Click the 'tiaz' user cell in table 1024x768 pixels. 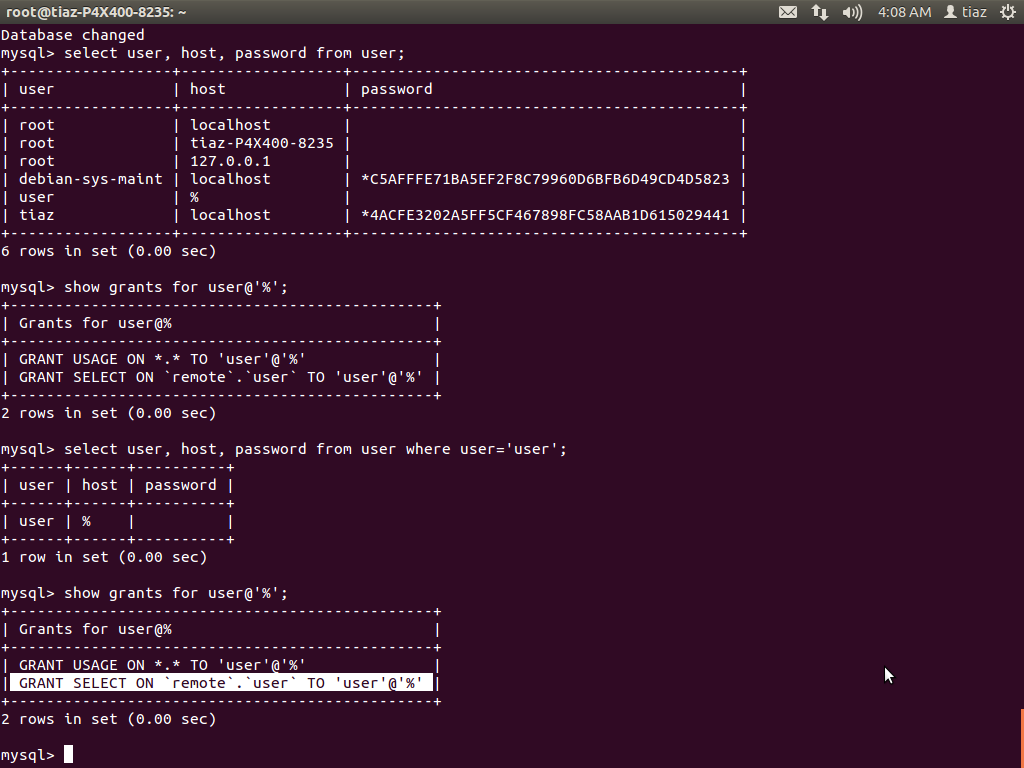[x=37, y=215]
